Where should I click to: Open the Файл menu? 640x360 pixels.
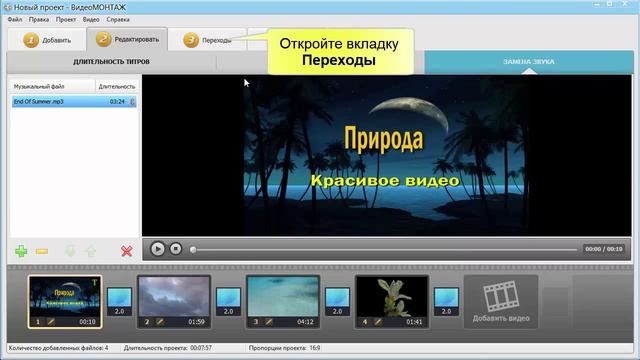15,19
